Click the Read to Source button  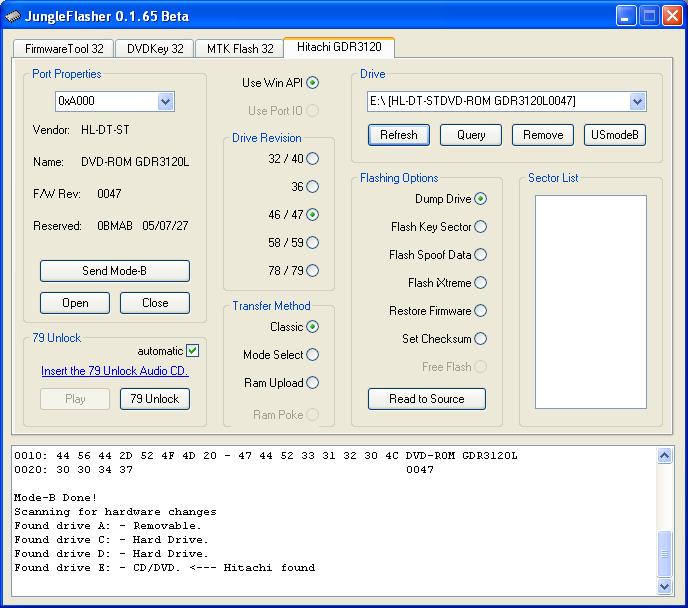click(426, 399)
